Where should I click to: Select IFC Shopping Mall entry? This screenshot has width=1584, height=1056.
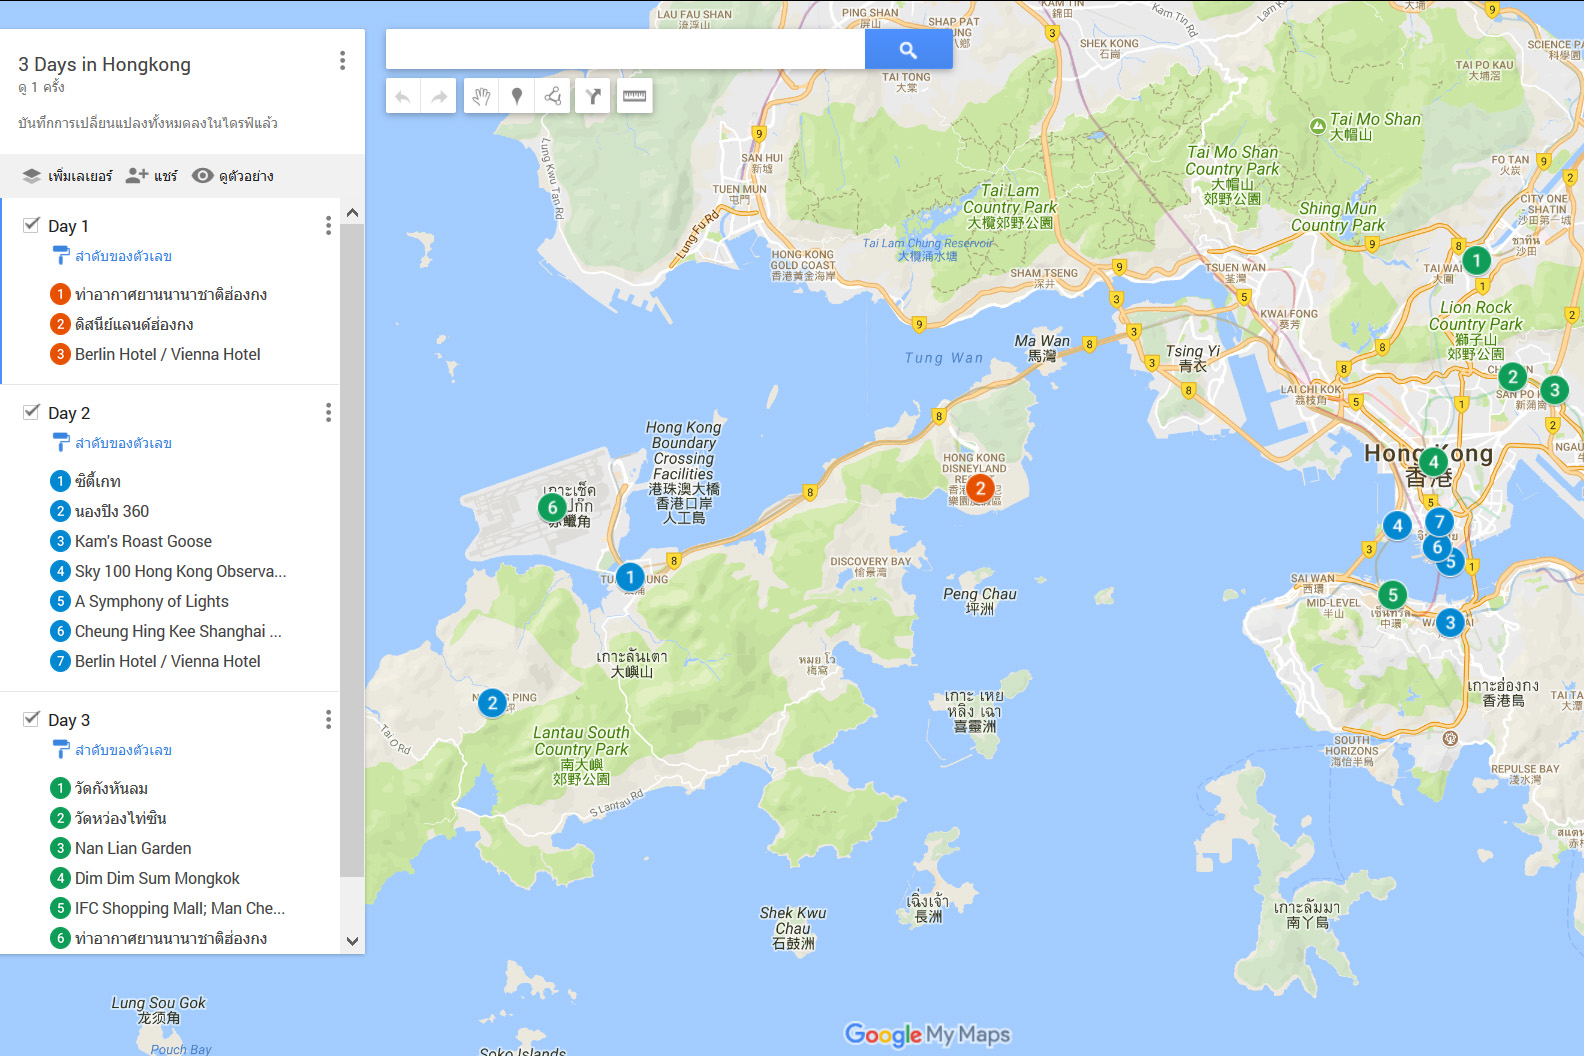[x=170, y=908]
